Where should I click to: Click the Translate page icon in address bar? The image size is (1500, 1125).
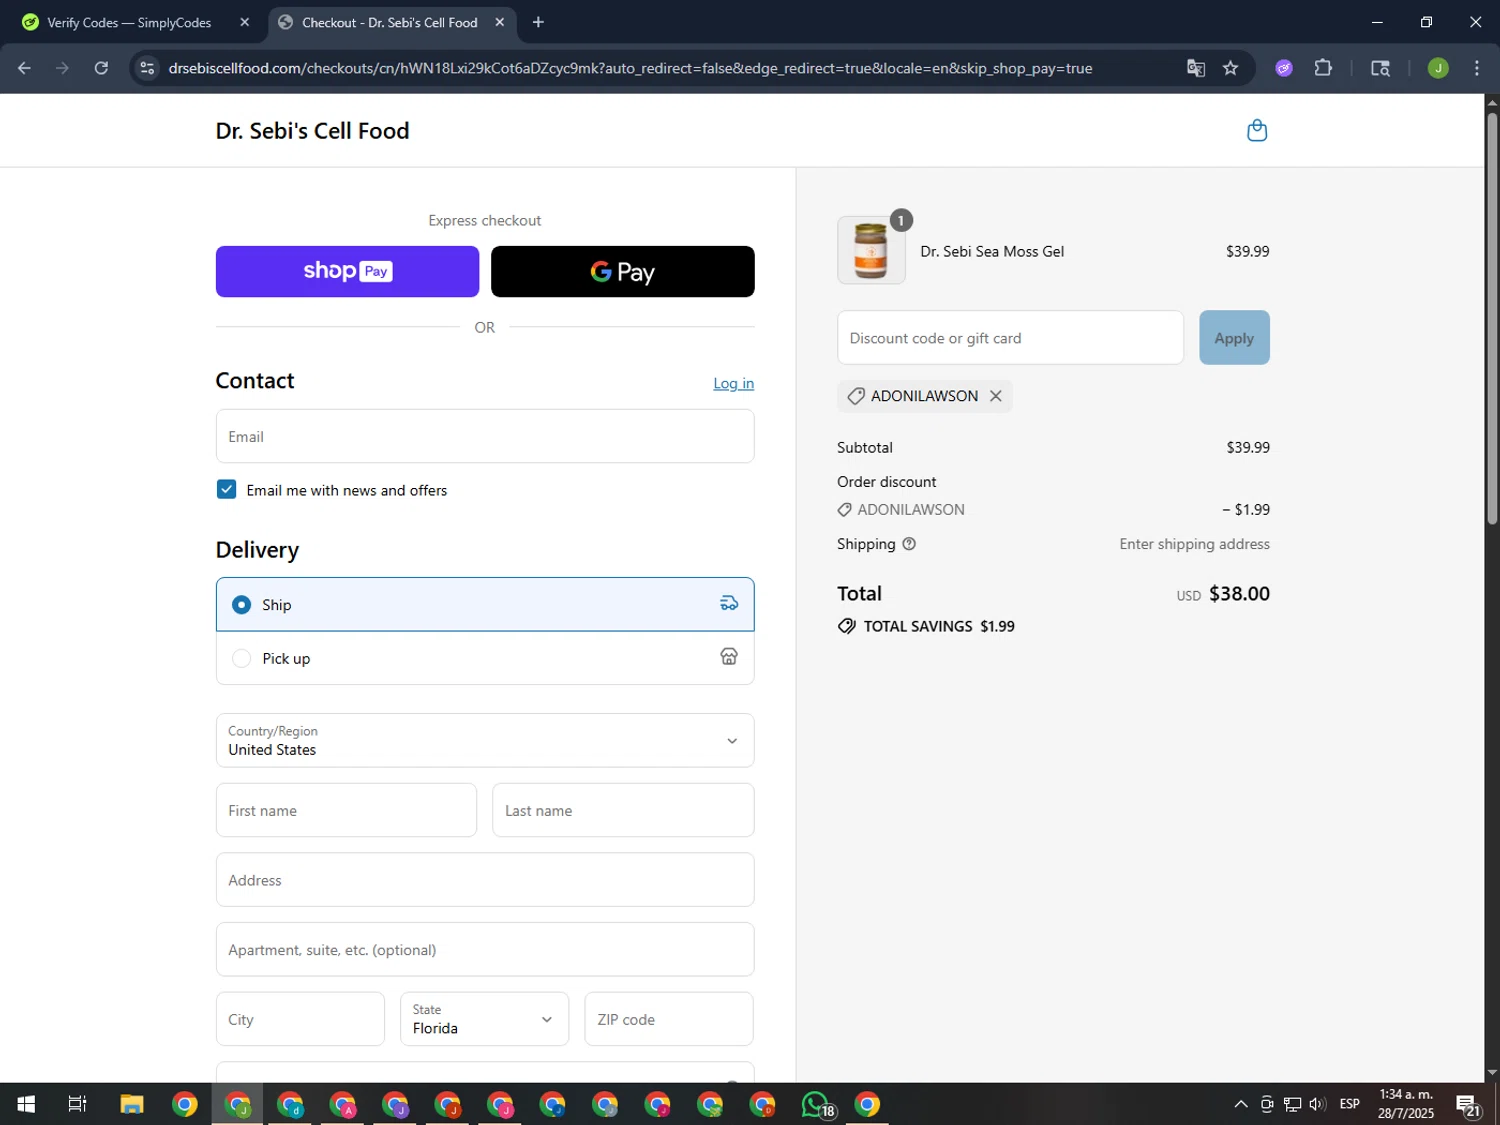pyautogui.click(x=1195, y=68)
